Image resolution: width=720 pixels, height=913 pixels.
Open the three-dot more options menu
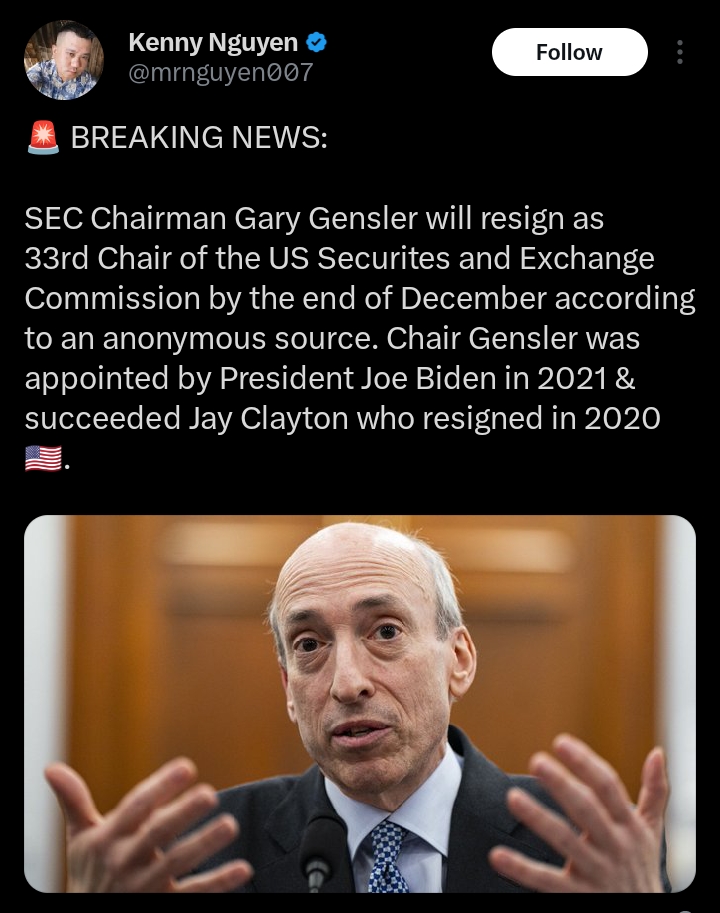[x=679, y=52]
